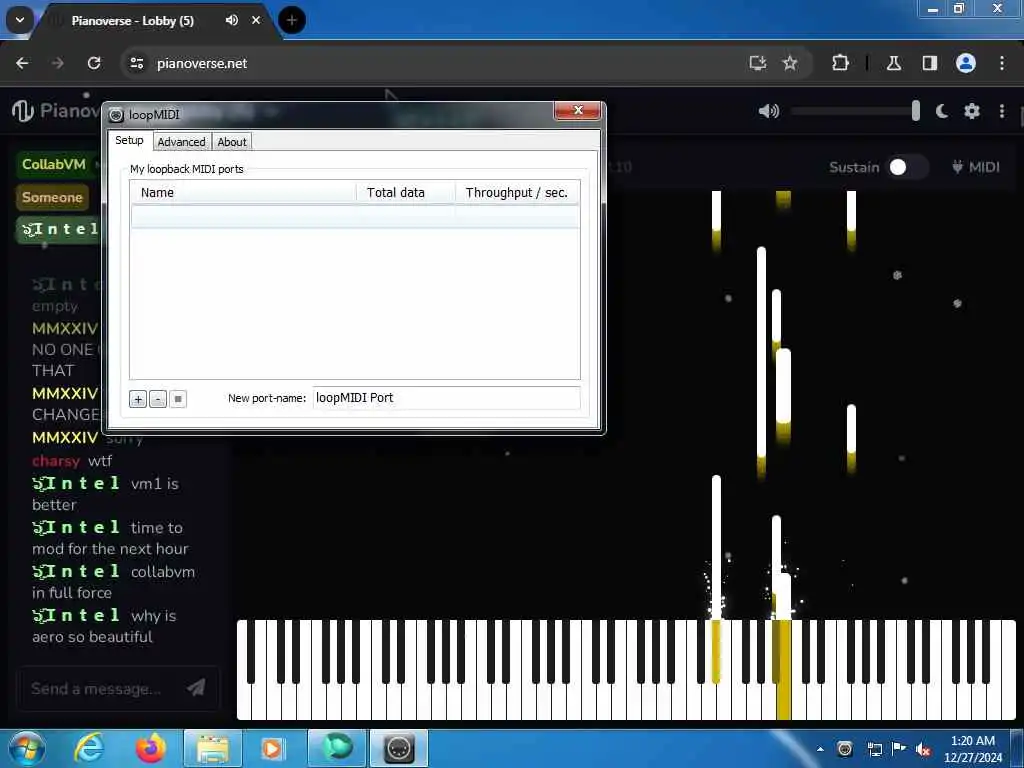Send chat message with paper plane icon
1024x768 pixels.
click(x=196, y=687)
